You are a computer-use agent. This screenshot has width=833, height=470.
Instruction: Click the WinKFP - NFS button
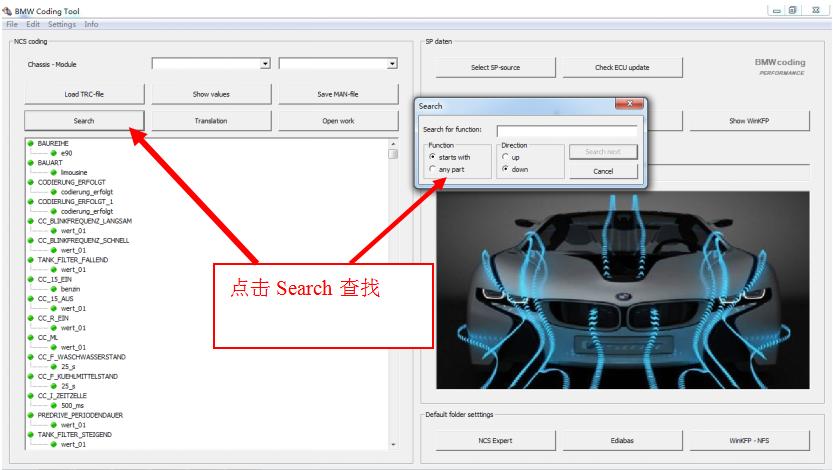[x=749, y=440]
